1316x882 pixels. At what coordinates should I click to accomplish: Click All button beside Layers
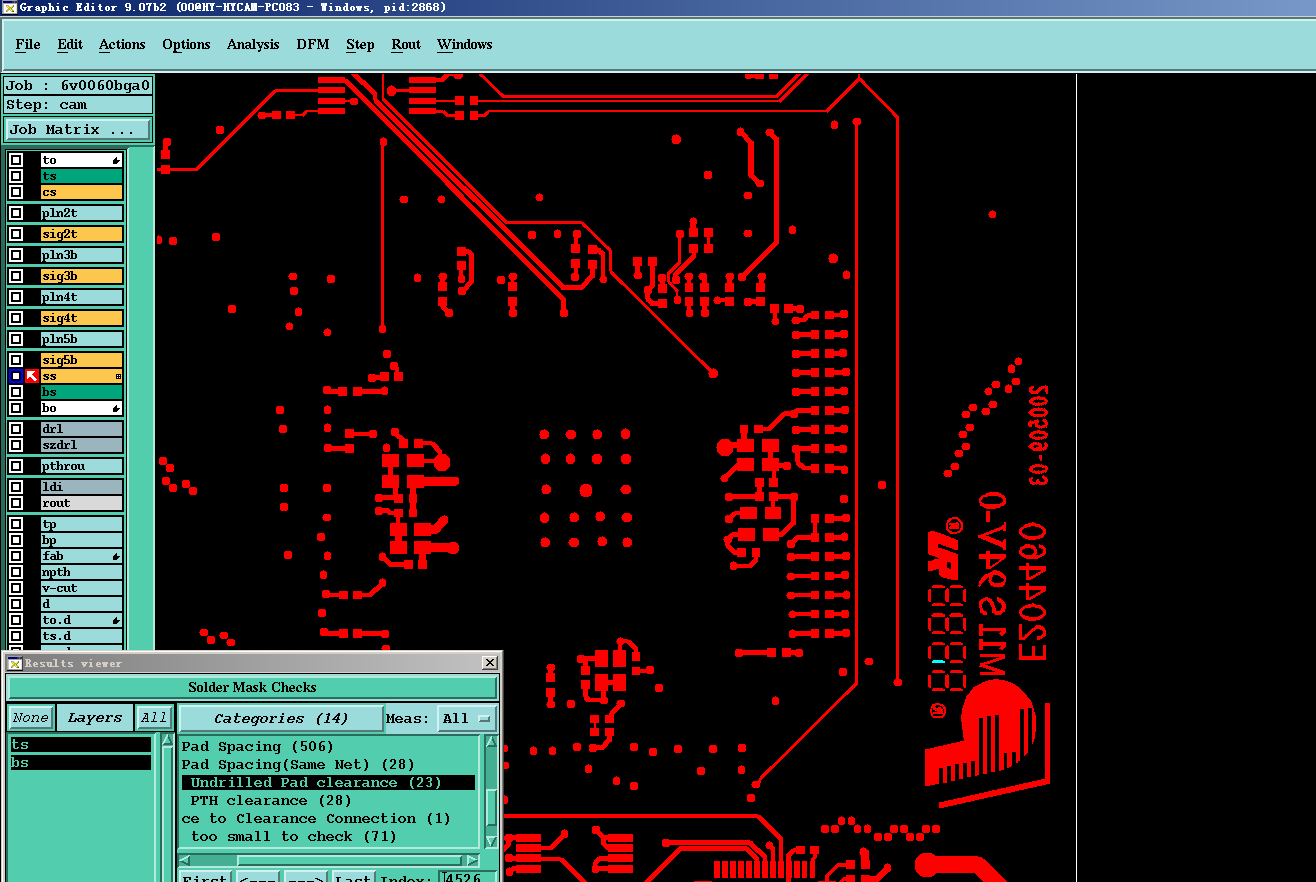point(154,718)
